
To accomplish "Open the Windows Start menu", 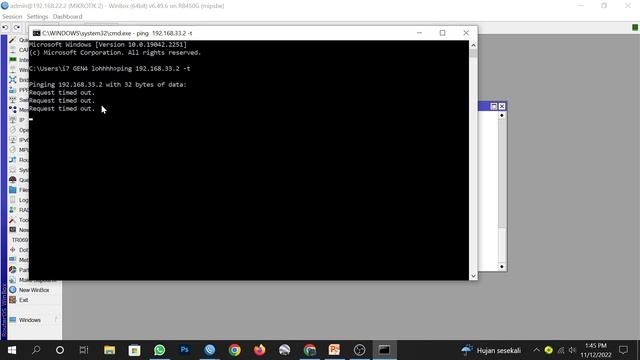I will 11,350.
